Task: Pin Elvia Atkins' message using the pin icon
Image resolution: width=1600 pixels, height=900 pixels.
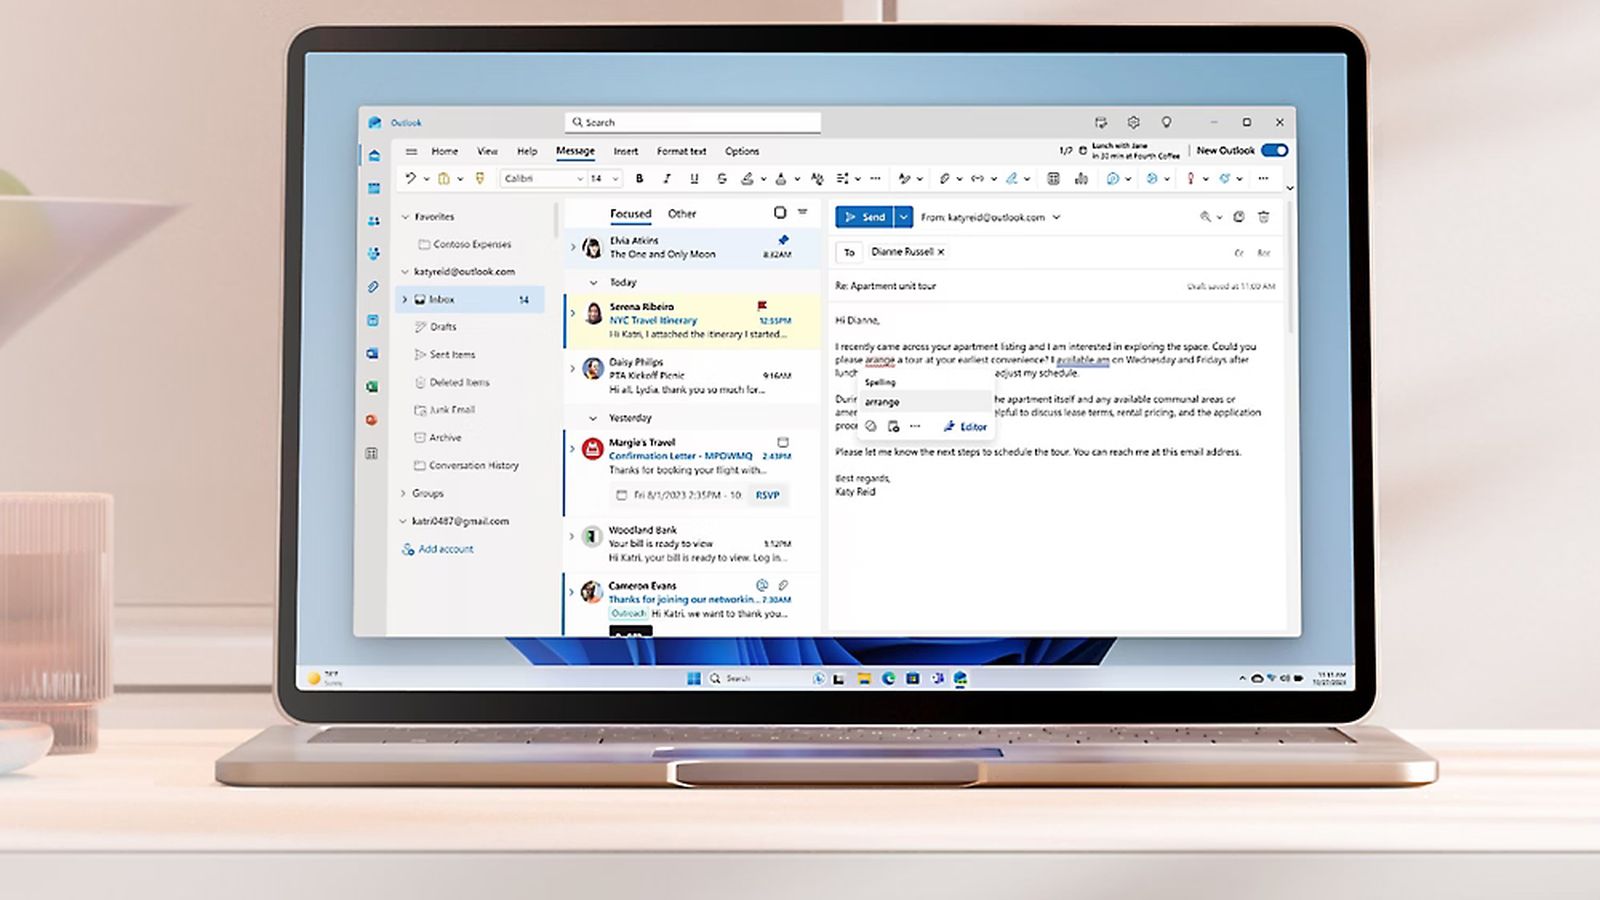Action: point(783,240)
